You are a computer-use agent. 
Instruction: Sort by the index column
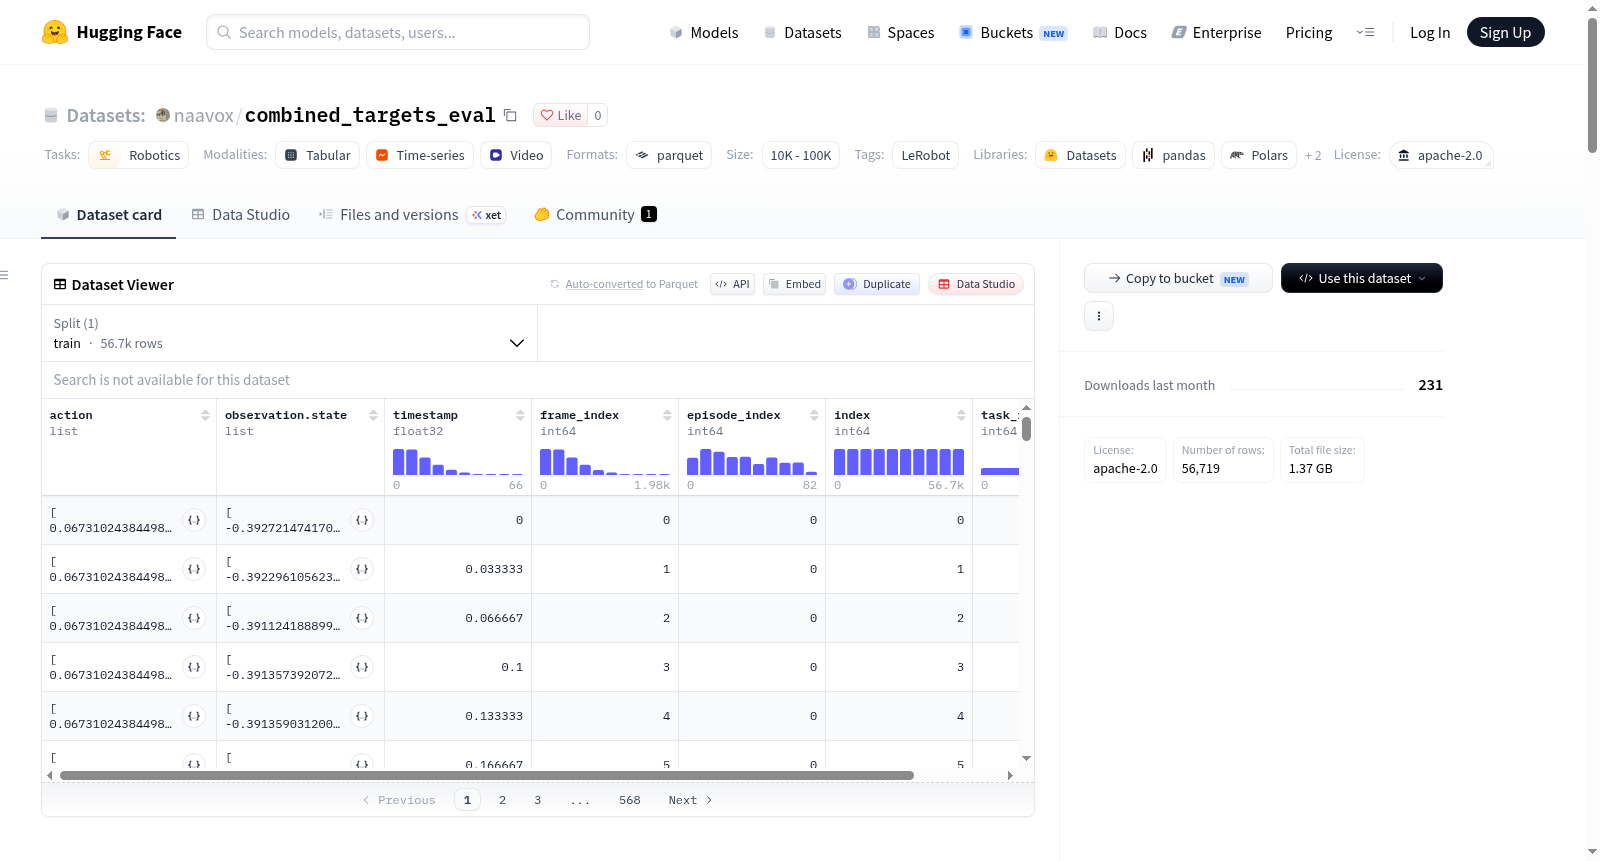961,415
